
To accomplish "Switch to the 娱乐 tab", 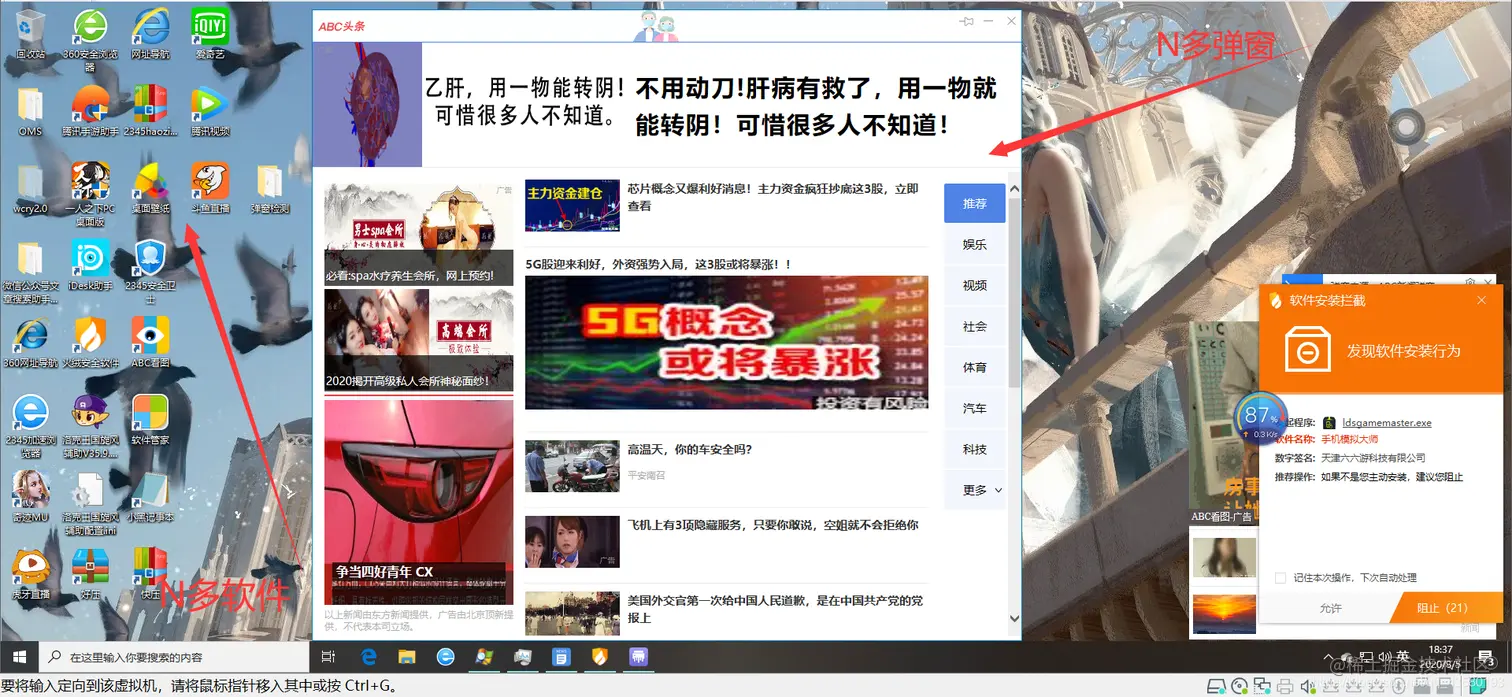I will tap(975, 244).
